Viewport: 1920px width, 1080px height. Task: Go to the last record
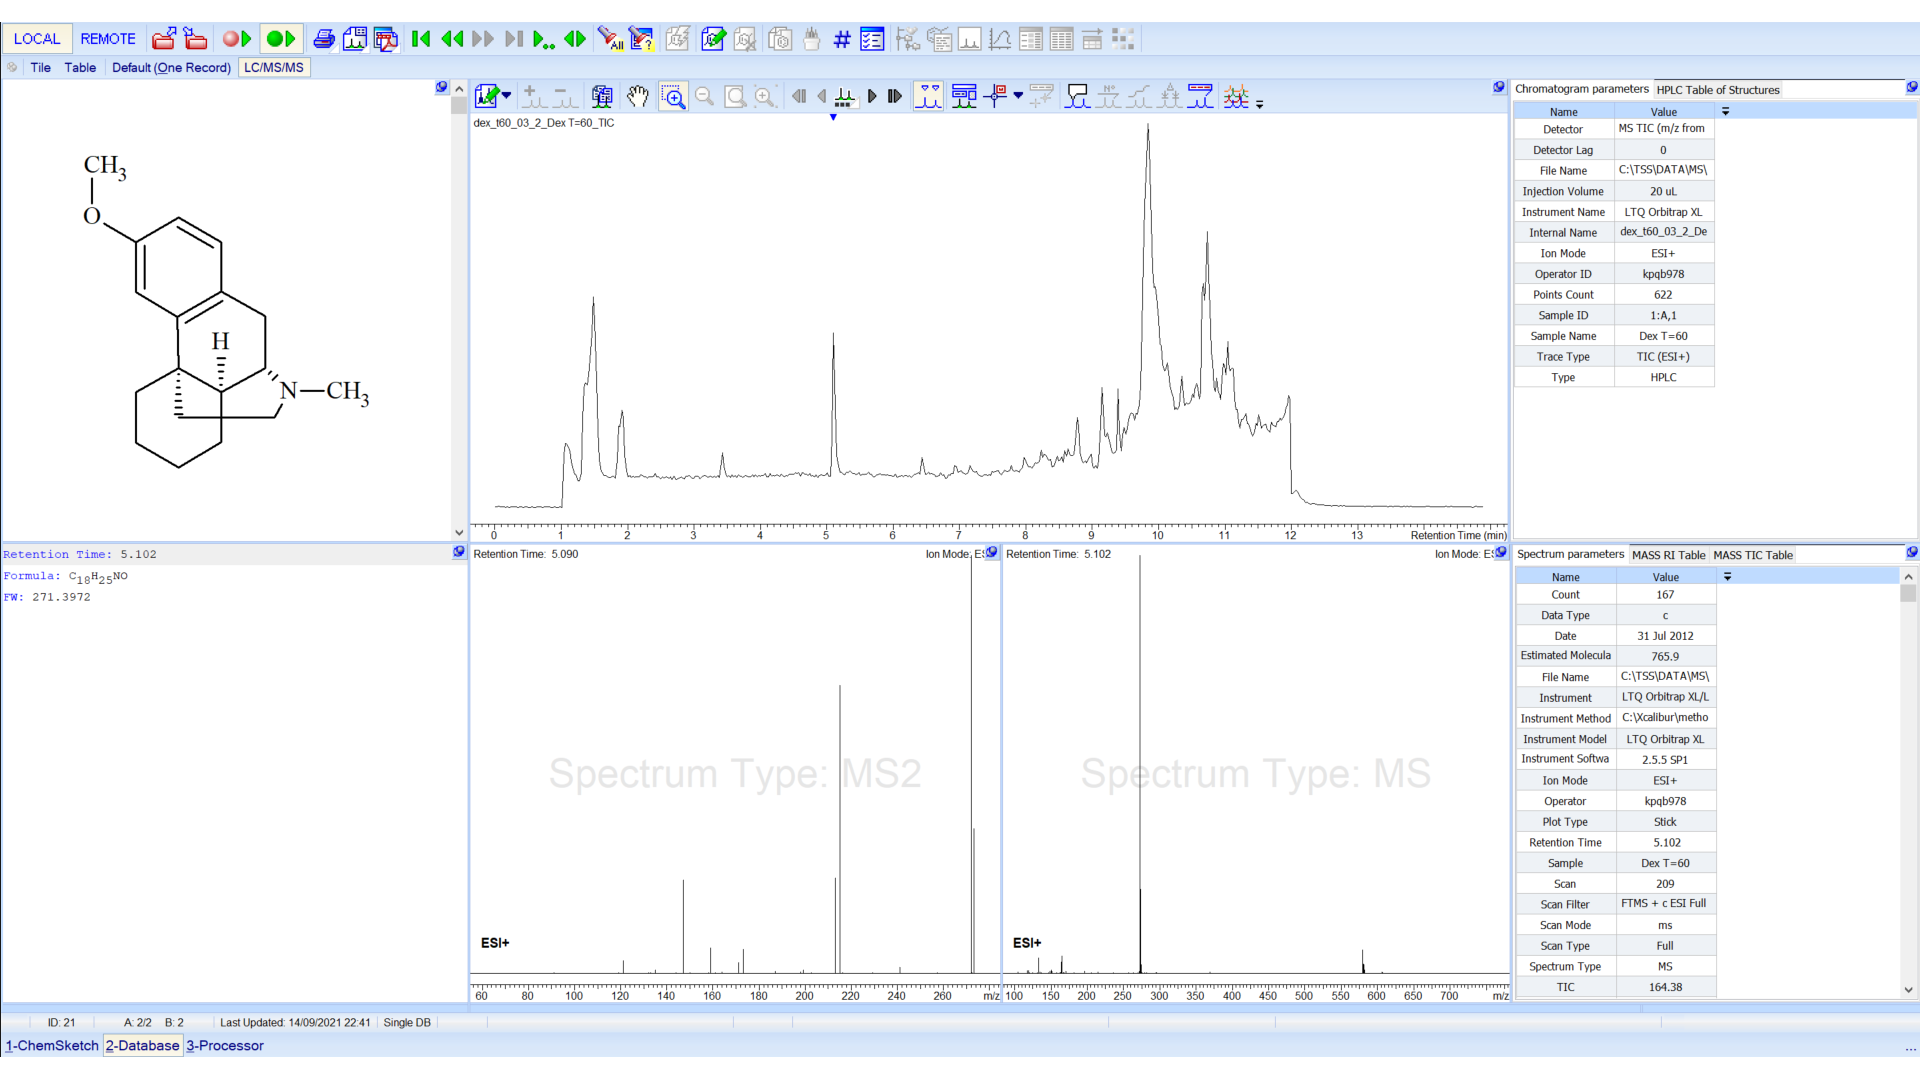514,39
